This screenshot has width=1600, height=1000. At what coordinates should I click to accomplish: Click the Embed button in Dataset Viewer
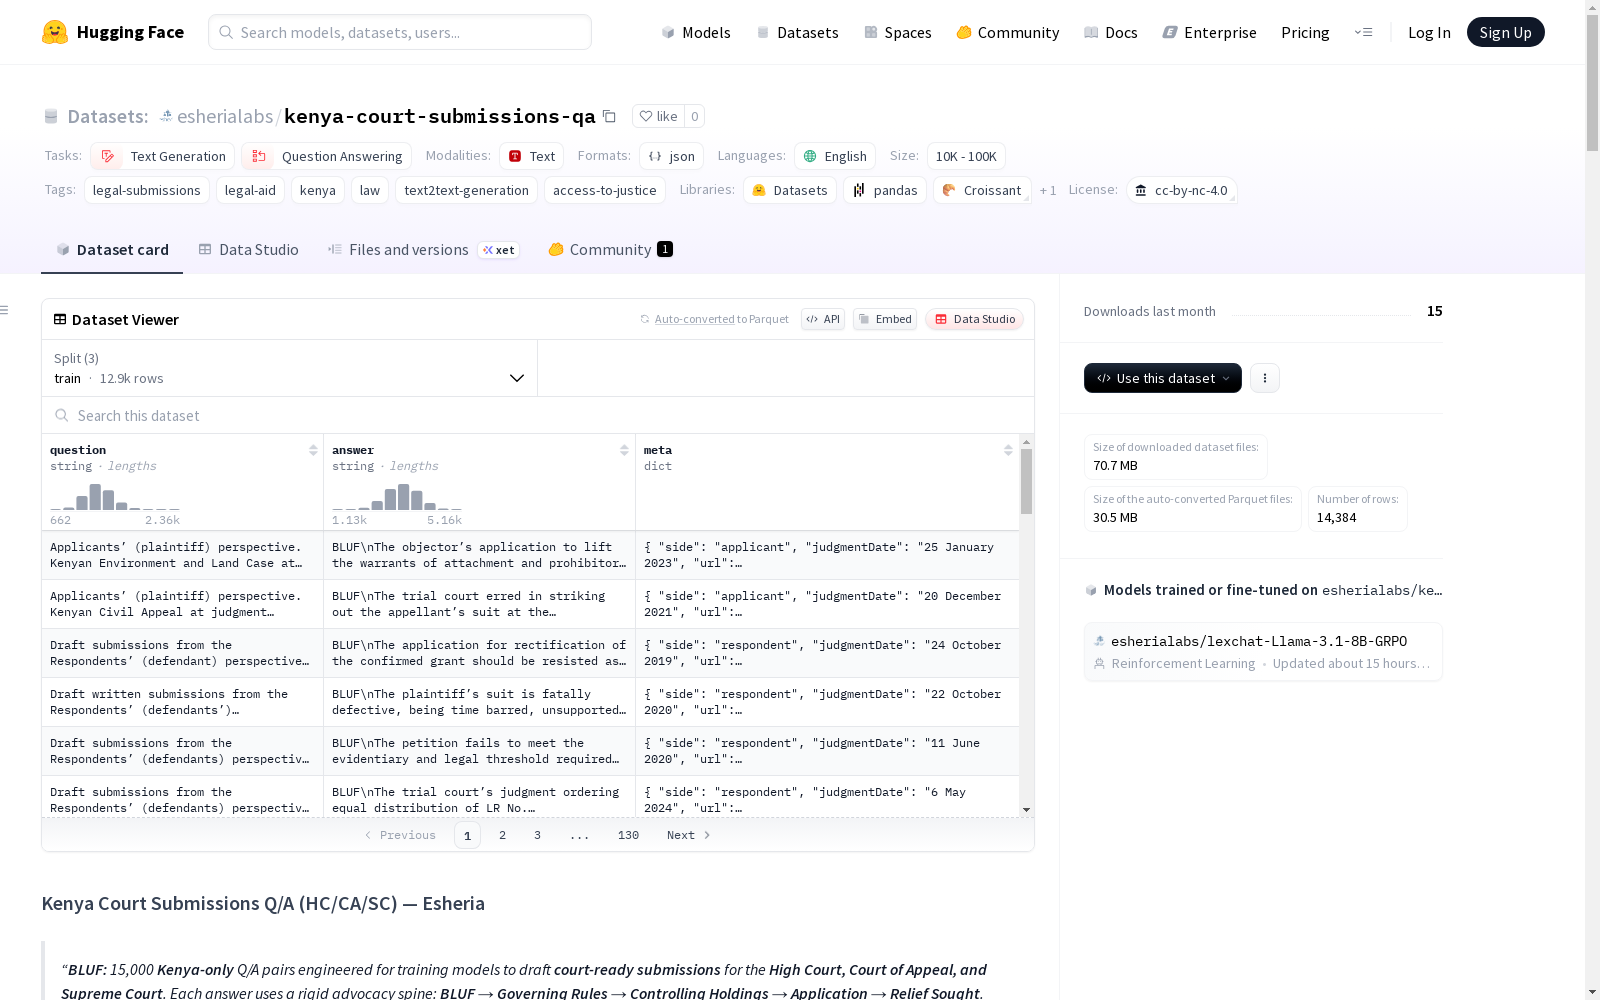(885, 319)
